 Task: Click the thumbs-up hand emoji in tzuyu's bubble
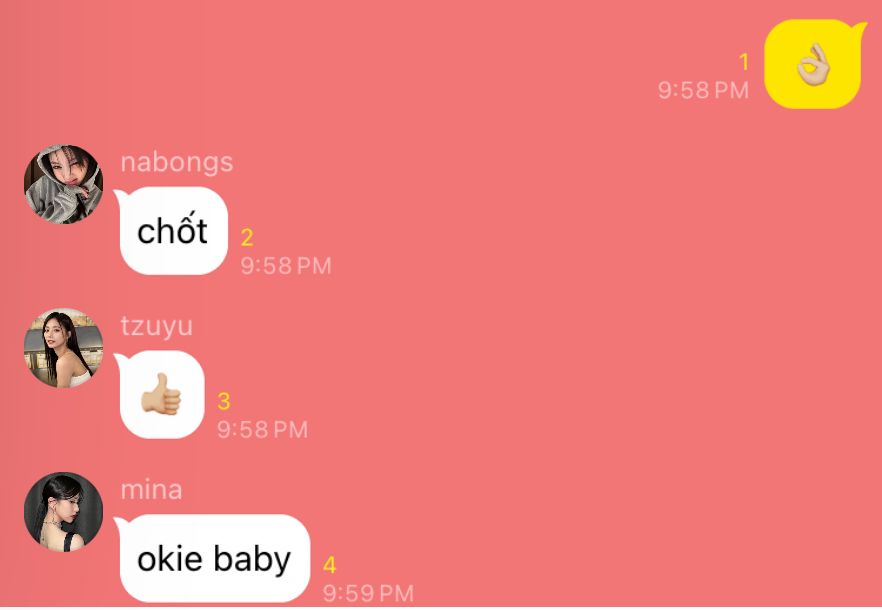(x=161, y=394)
